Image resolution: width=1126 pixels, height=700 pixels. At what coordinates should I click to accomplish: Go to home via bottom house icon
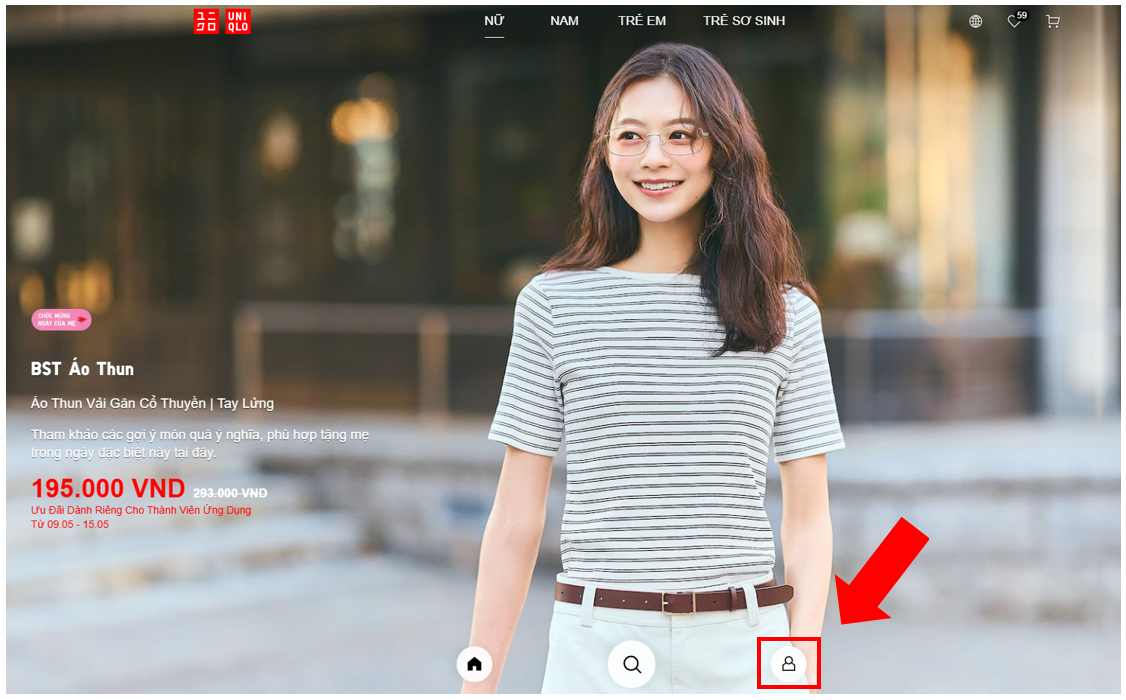(x=474, y=664)
